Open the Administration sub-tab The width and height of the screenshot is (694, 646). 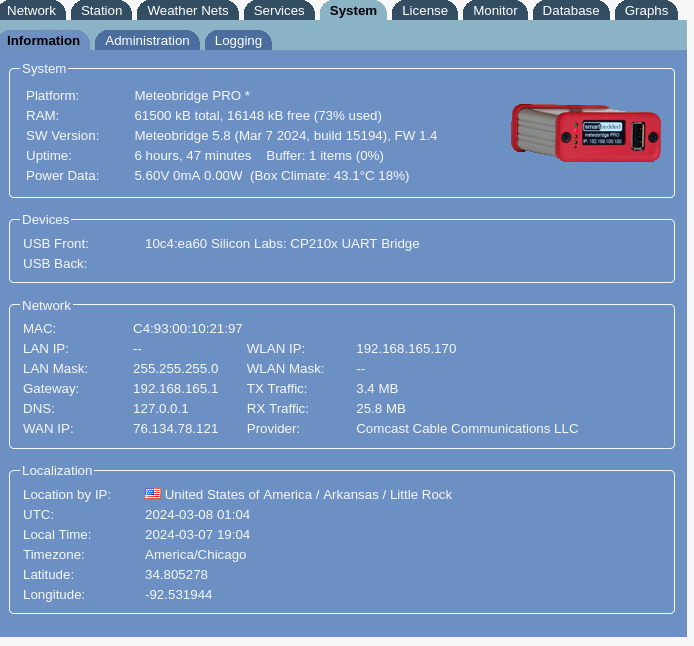point(147,40)
